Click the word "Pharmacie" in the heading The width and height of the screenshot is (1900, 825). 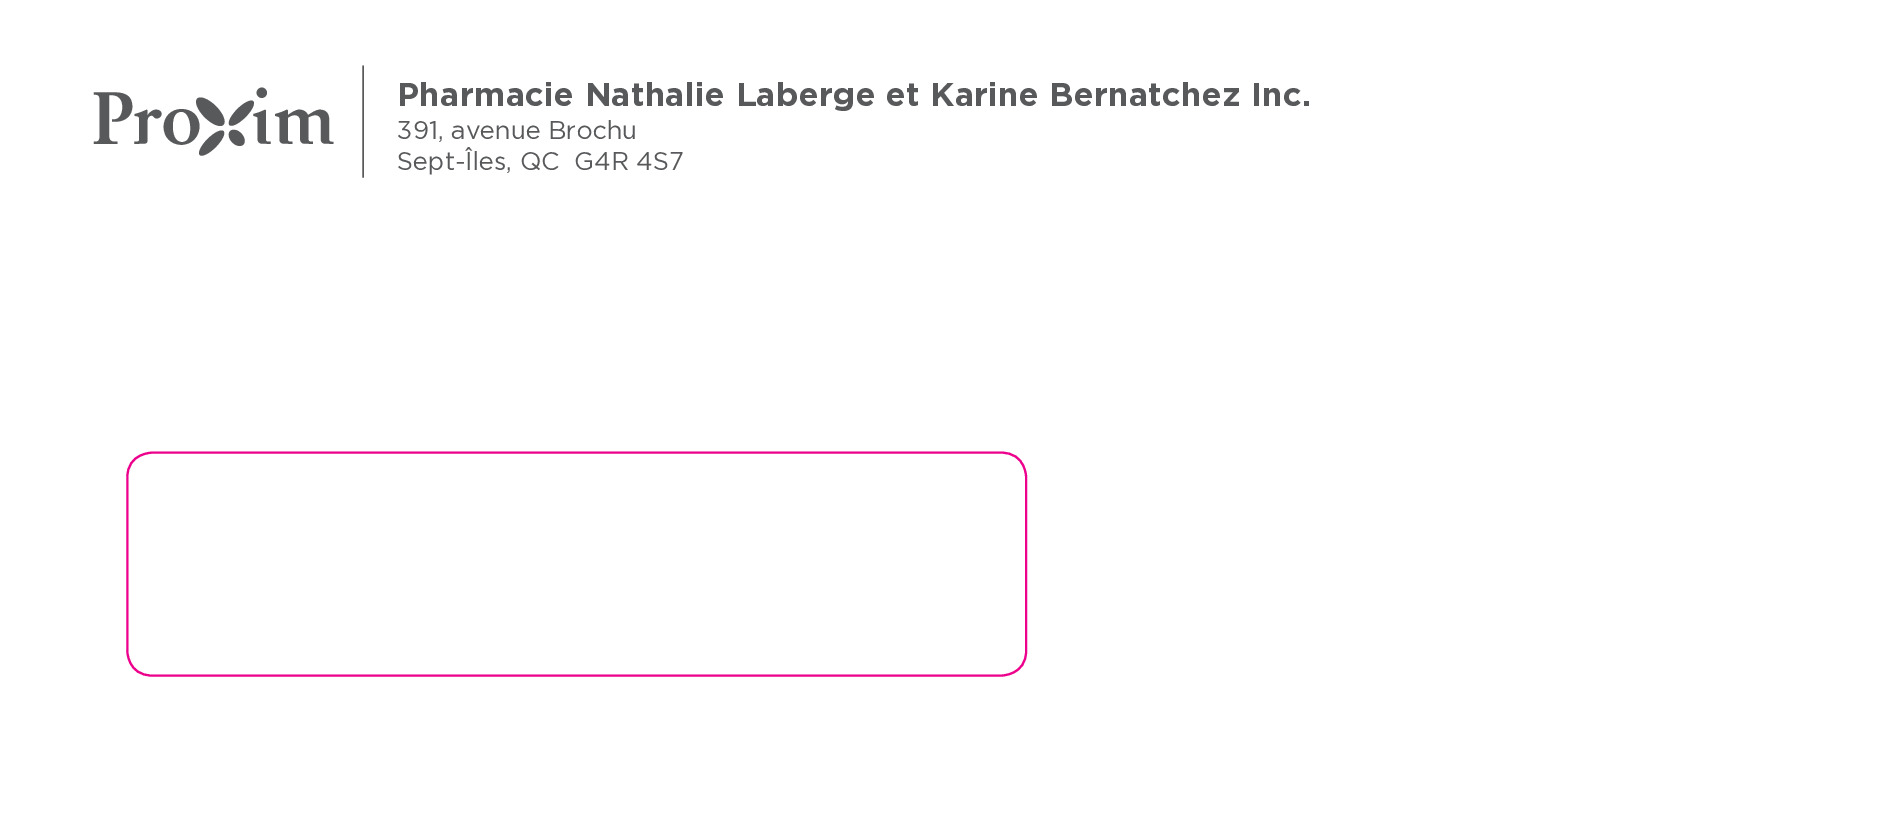485,95
